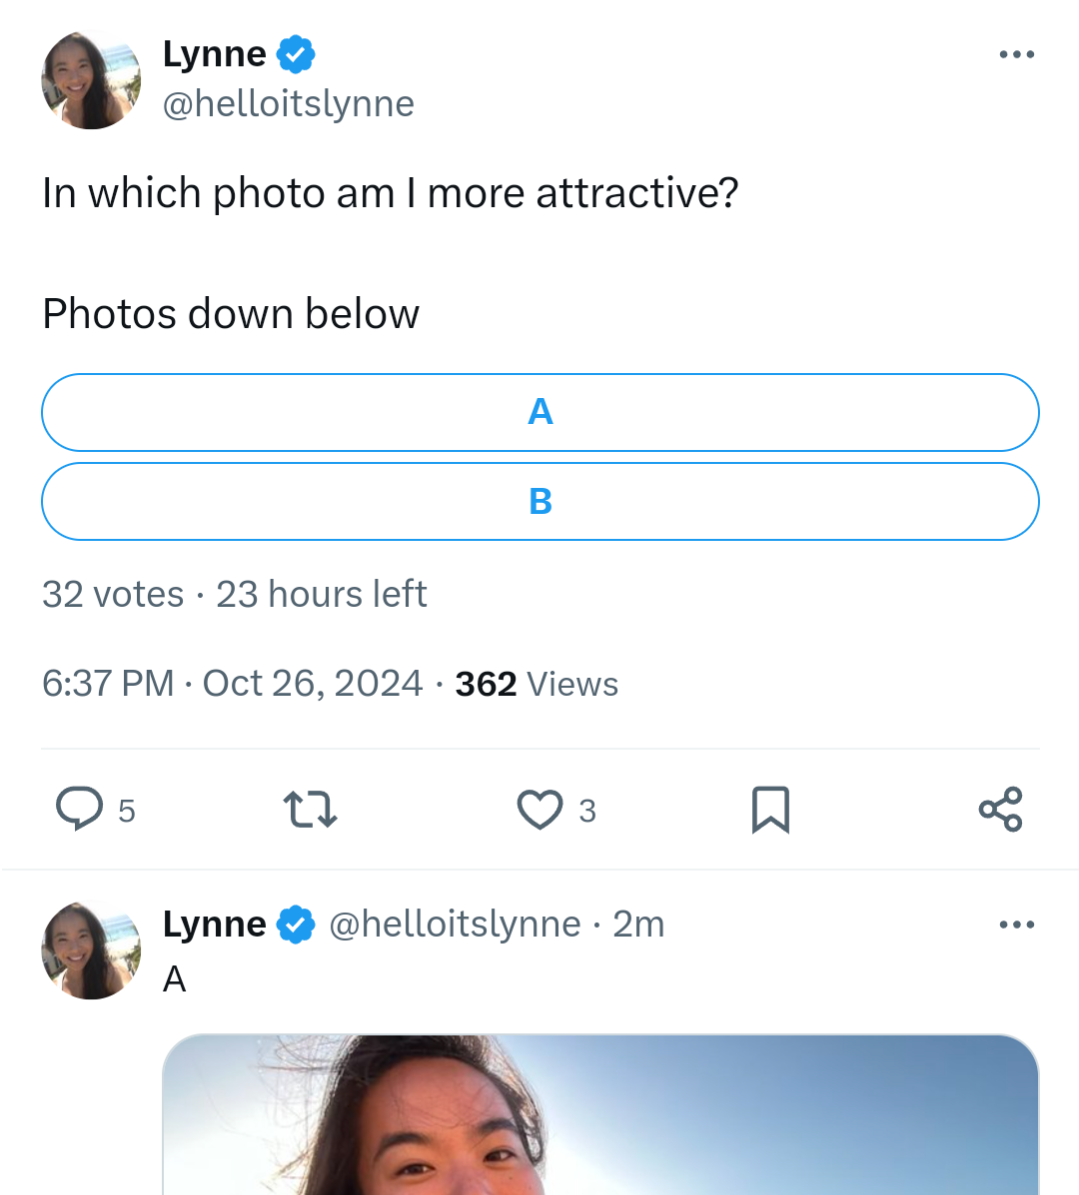Share the poll tweet
The image size is (1079, 1195).
click(1000, 809)
